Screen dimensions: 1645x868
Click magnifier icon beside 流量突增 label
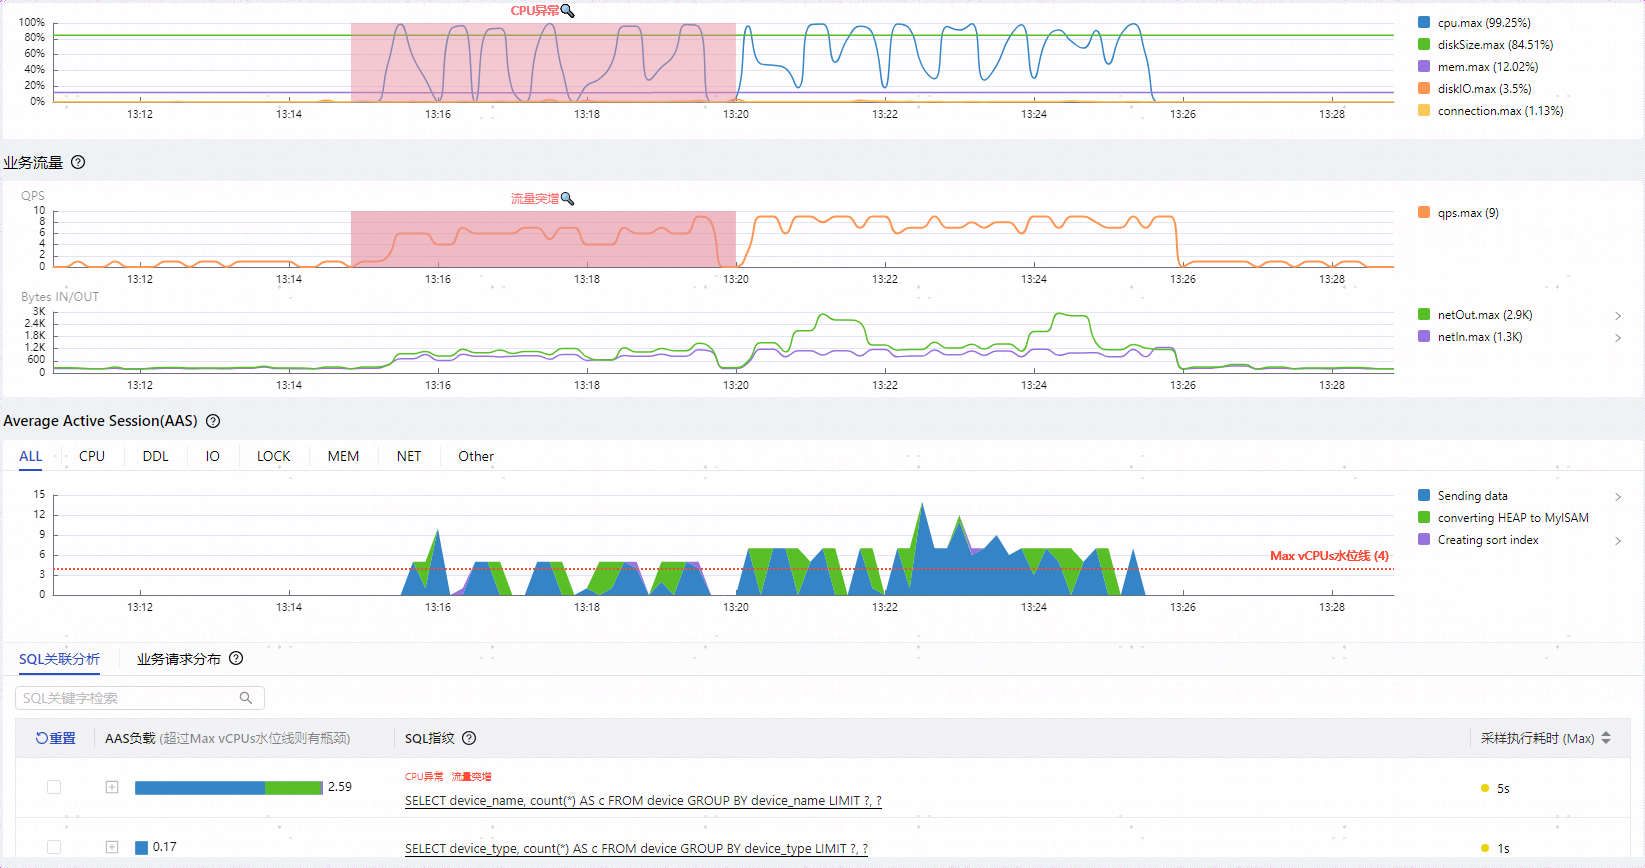tap(568, 199)
